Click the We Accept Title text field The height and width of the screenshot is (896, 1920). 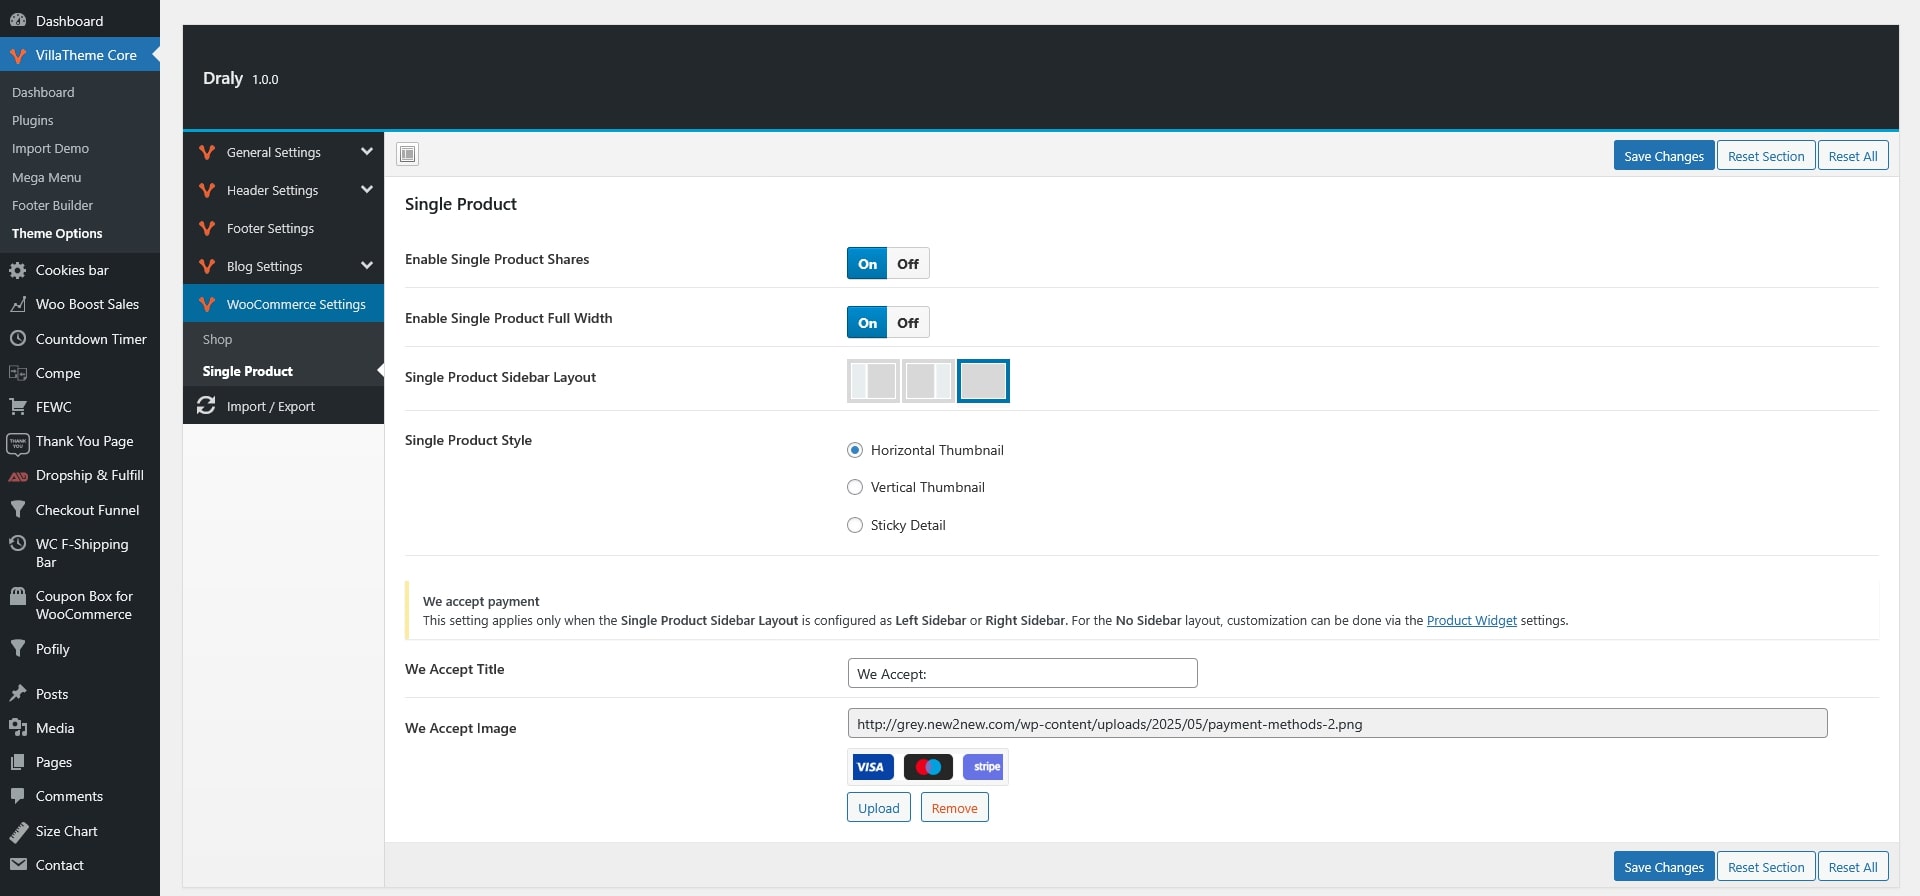coord(1021,674)
